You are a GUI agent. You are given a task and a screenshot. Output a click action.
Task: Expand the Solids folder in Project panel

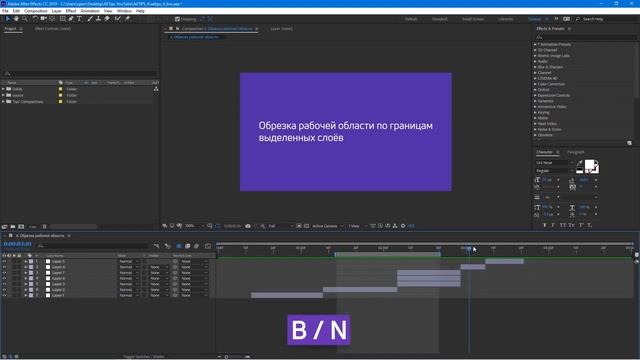coord(3,89)
